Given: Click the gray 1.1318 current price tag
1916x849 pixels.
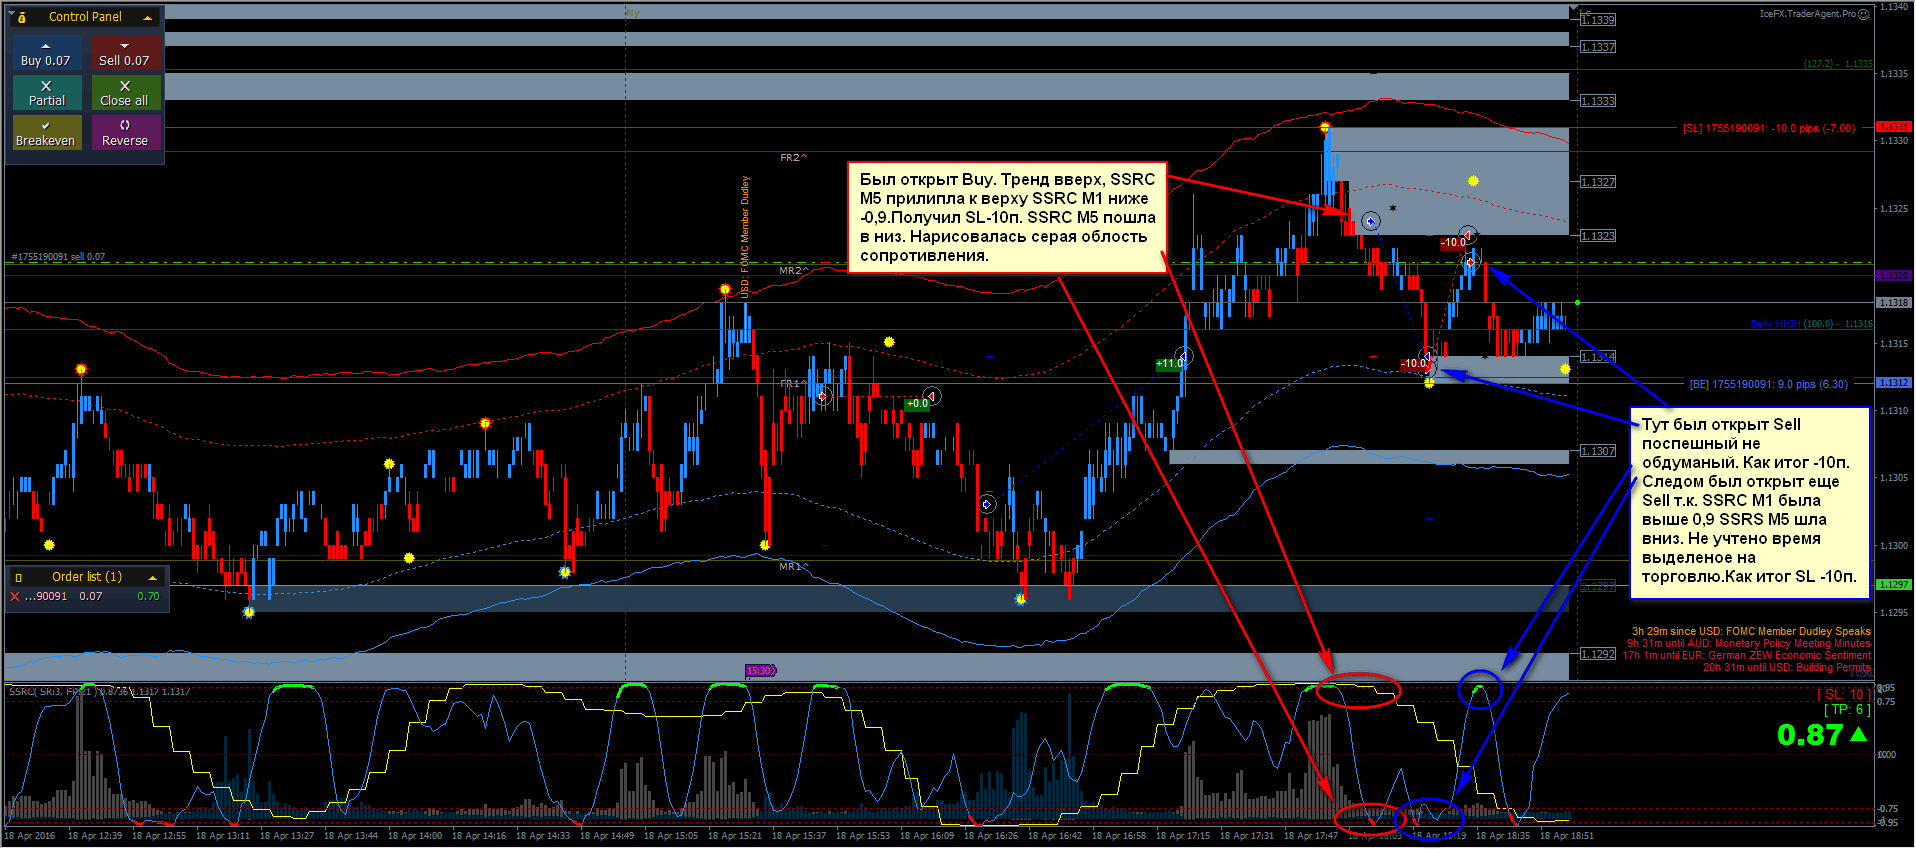Looking at the screenshot, I should (1893, 302).
